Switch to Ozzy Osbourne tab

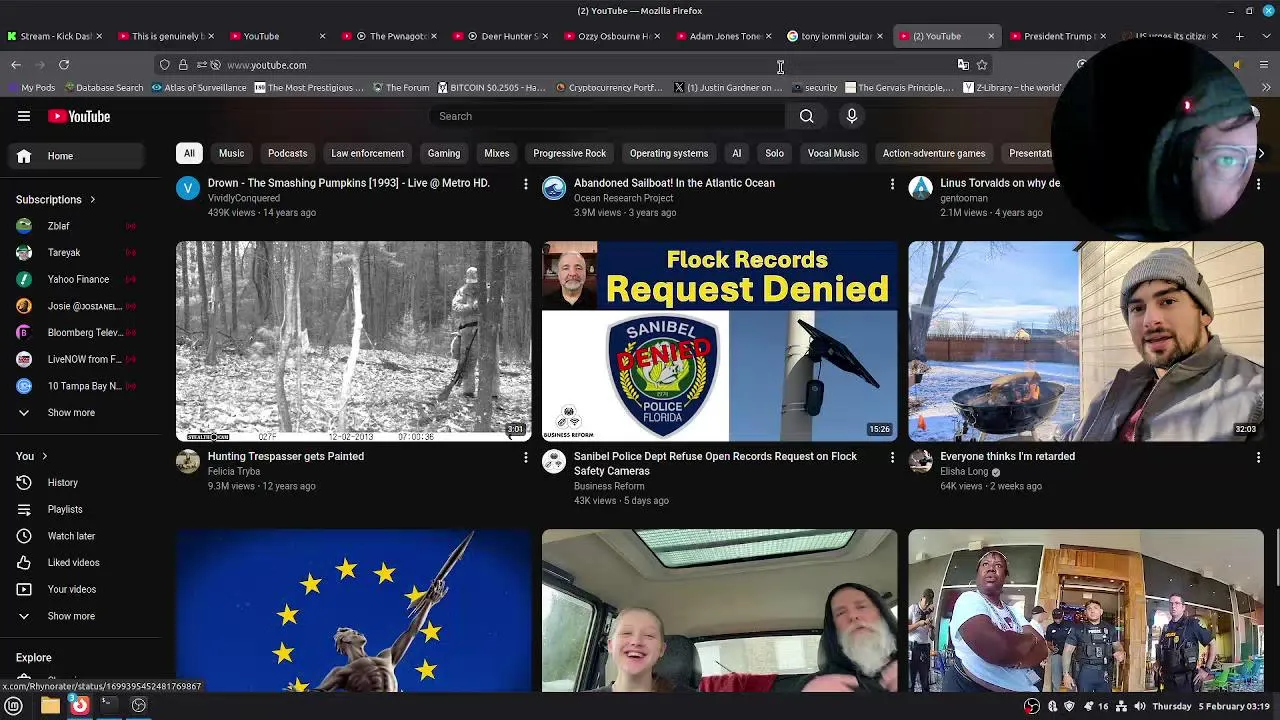614,36
